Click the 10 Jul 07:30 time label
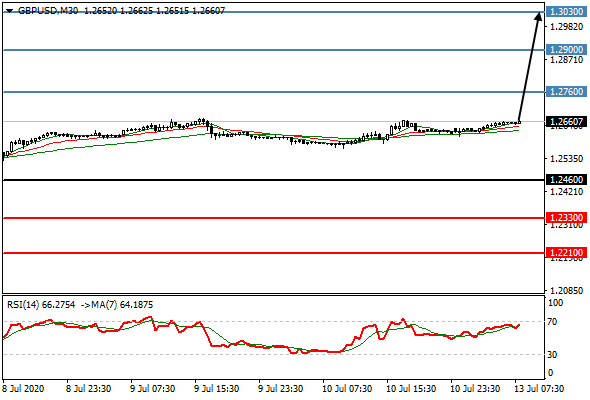This screenshot has height=400, width=590. pyautogui.click(x=347, y=389)
